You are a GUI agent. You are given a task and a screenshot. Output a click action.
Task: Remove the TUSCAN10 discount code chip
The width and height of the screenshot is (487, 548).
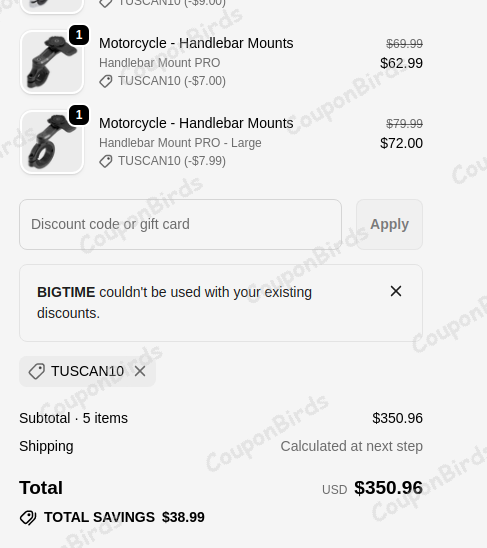tap(140, 371)
